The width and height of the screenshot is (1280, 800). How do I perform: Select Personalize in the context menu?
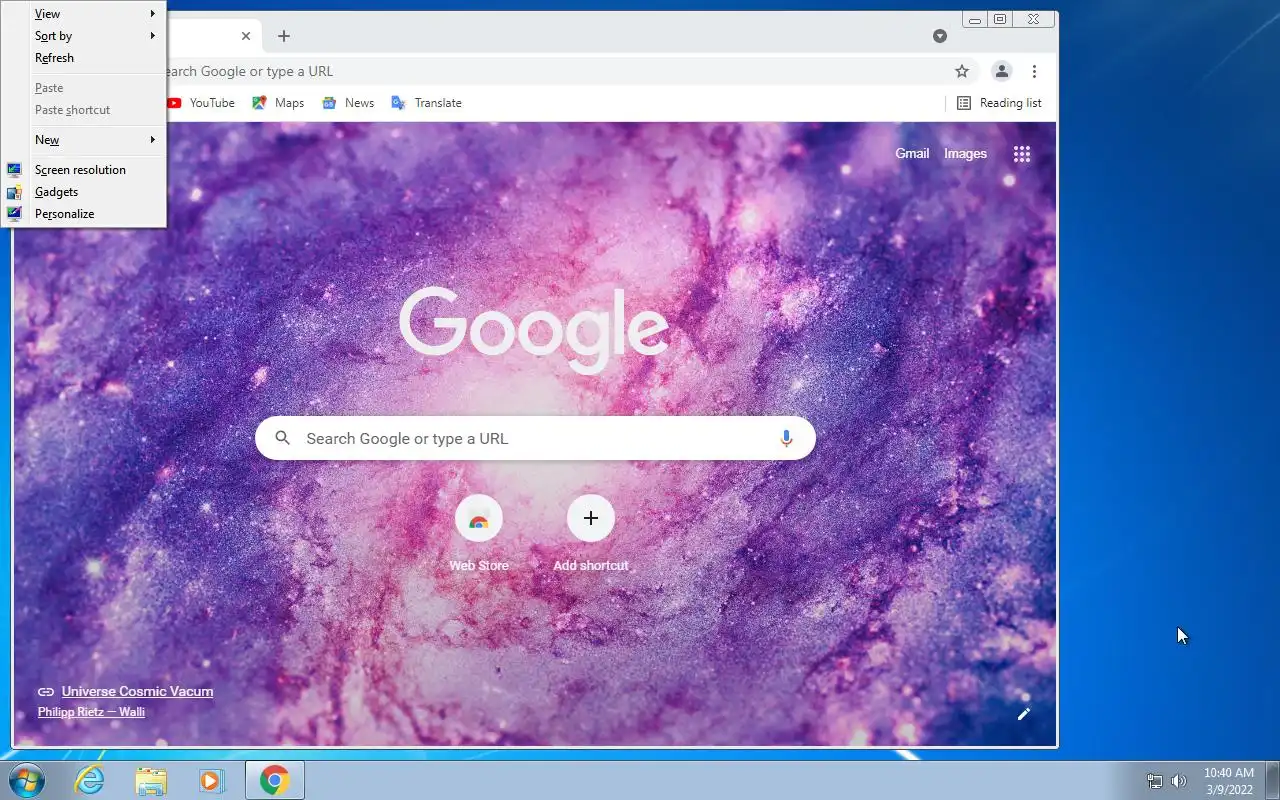83,214
